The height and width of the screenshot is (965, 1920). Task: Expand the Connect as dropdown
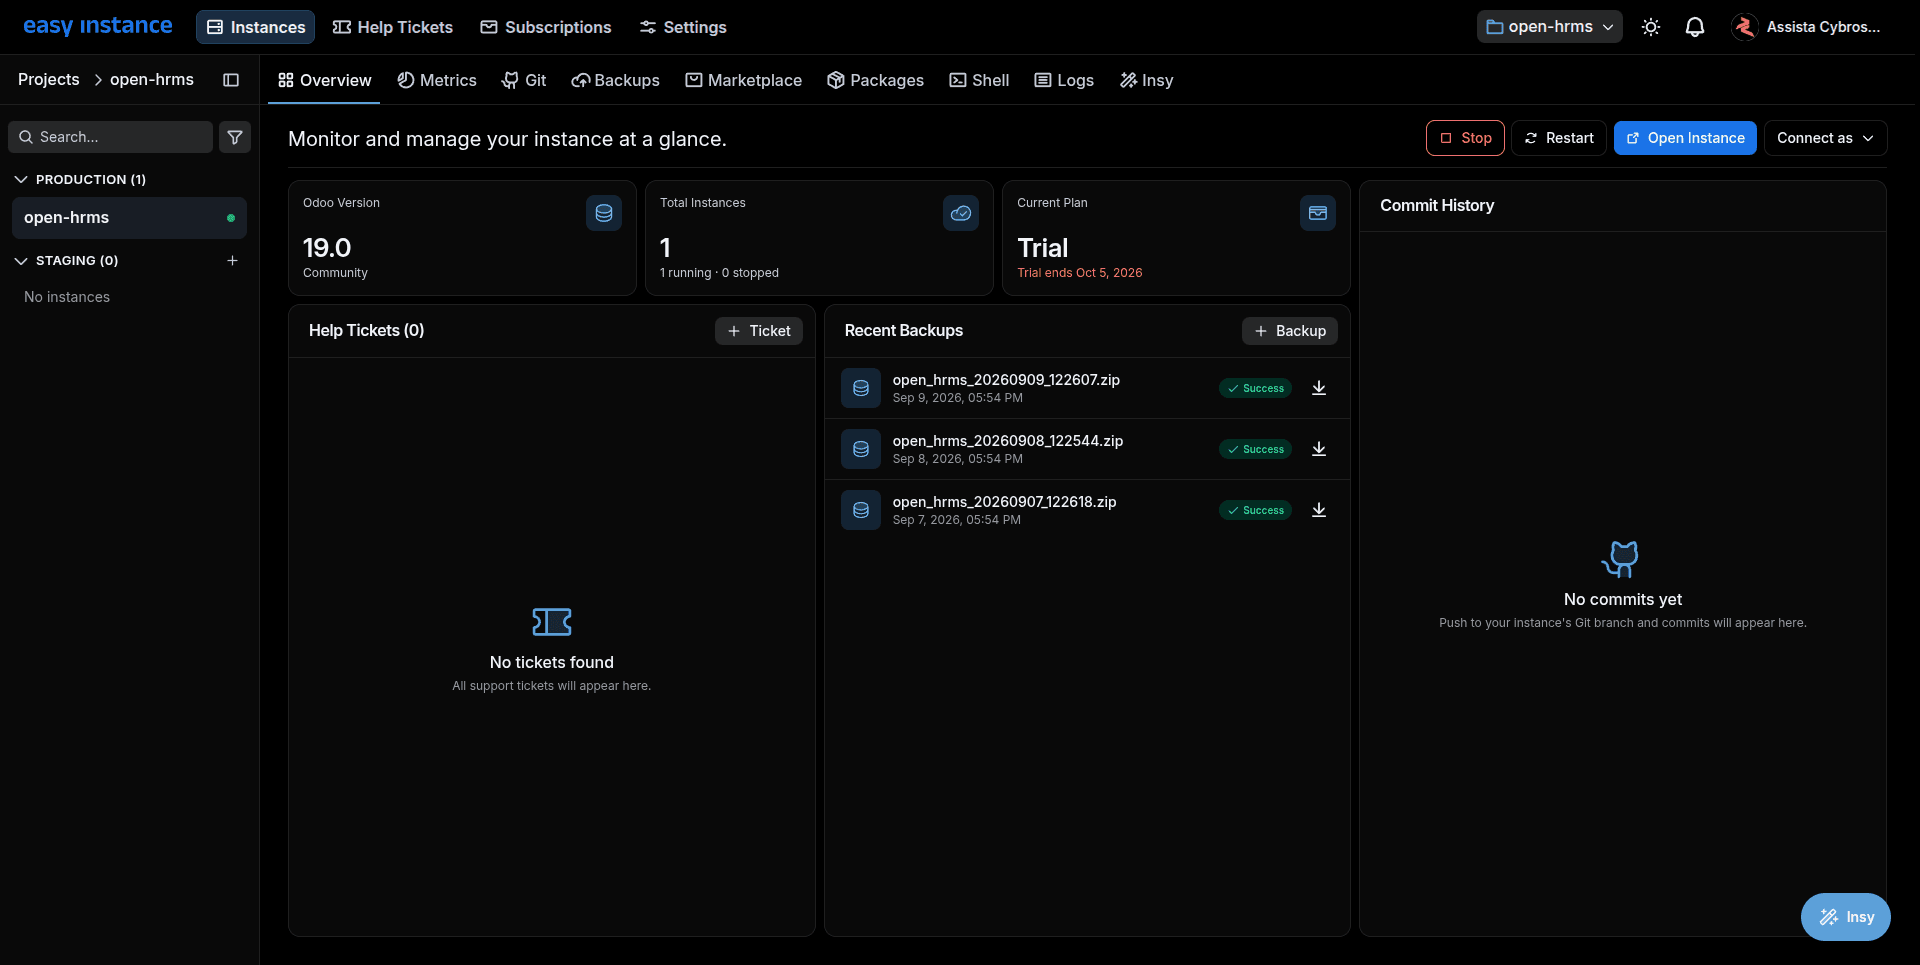[1825, 138]
